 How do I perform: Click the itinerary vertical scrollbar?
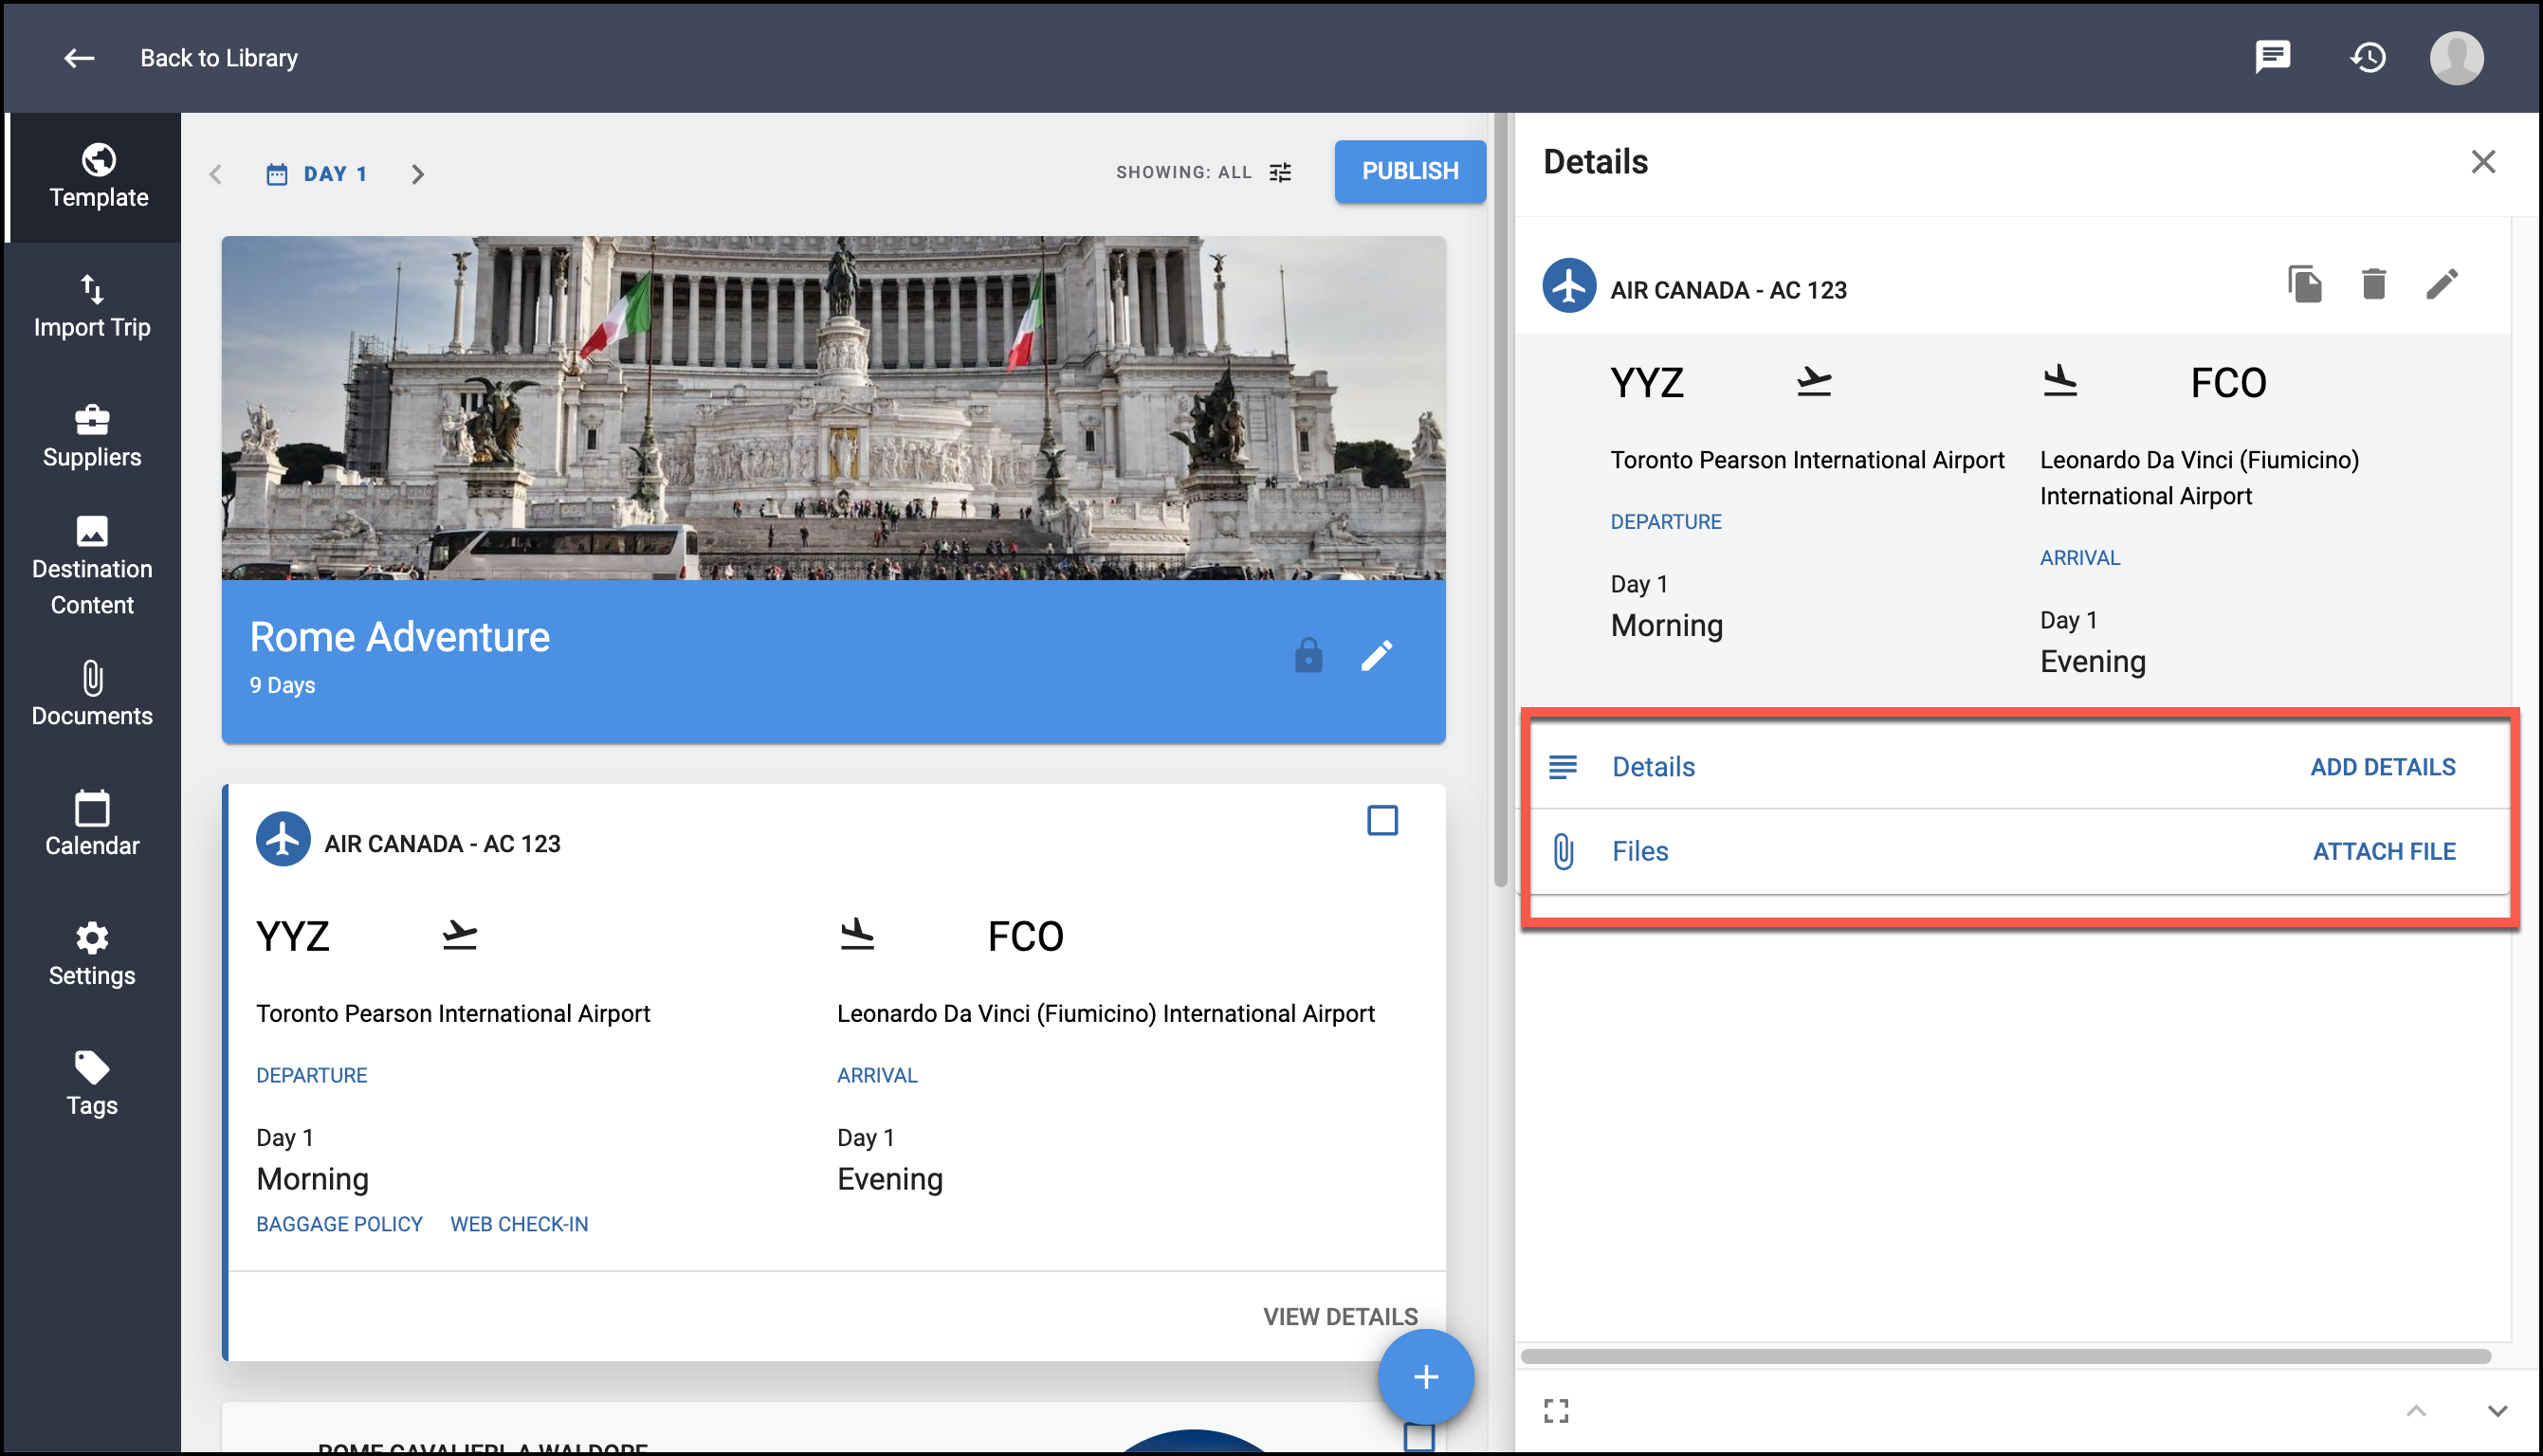click(1500, 500)
